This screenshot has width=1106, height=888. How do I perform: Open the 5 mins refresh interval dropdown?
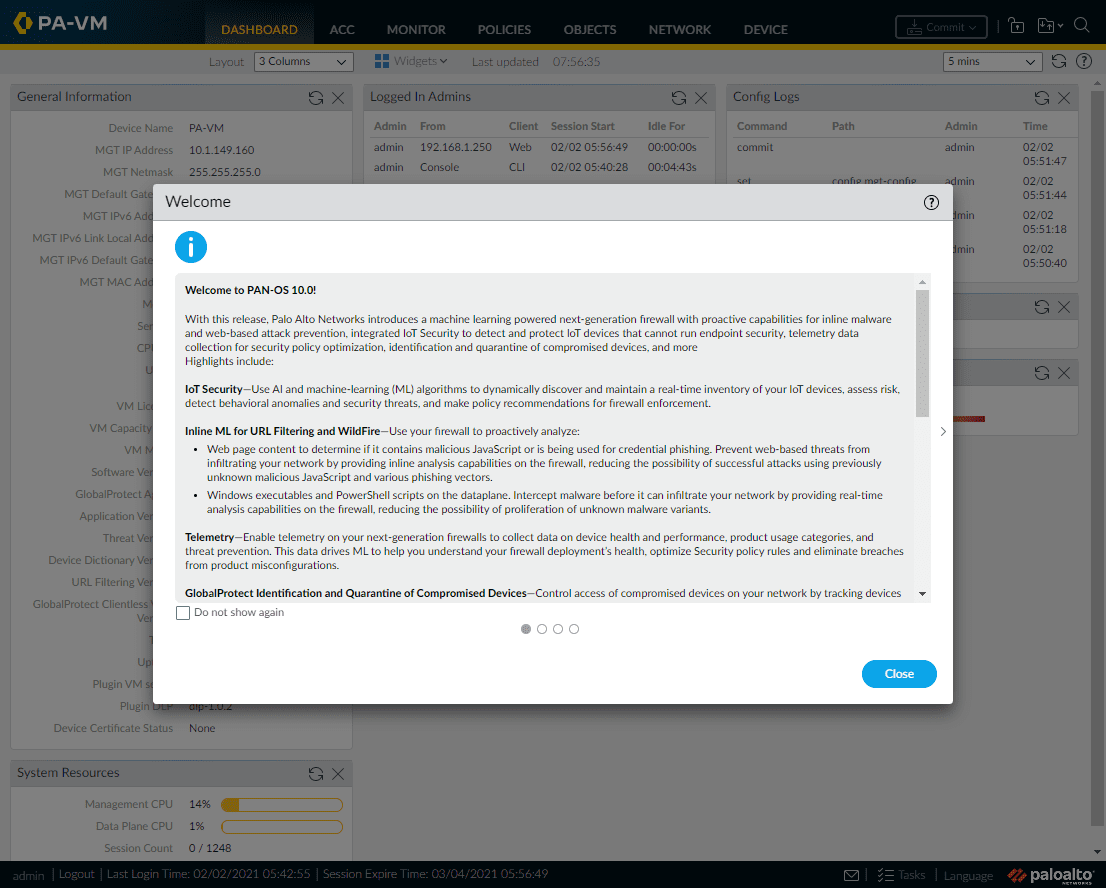(x=992, y=62)
